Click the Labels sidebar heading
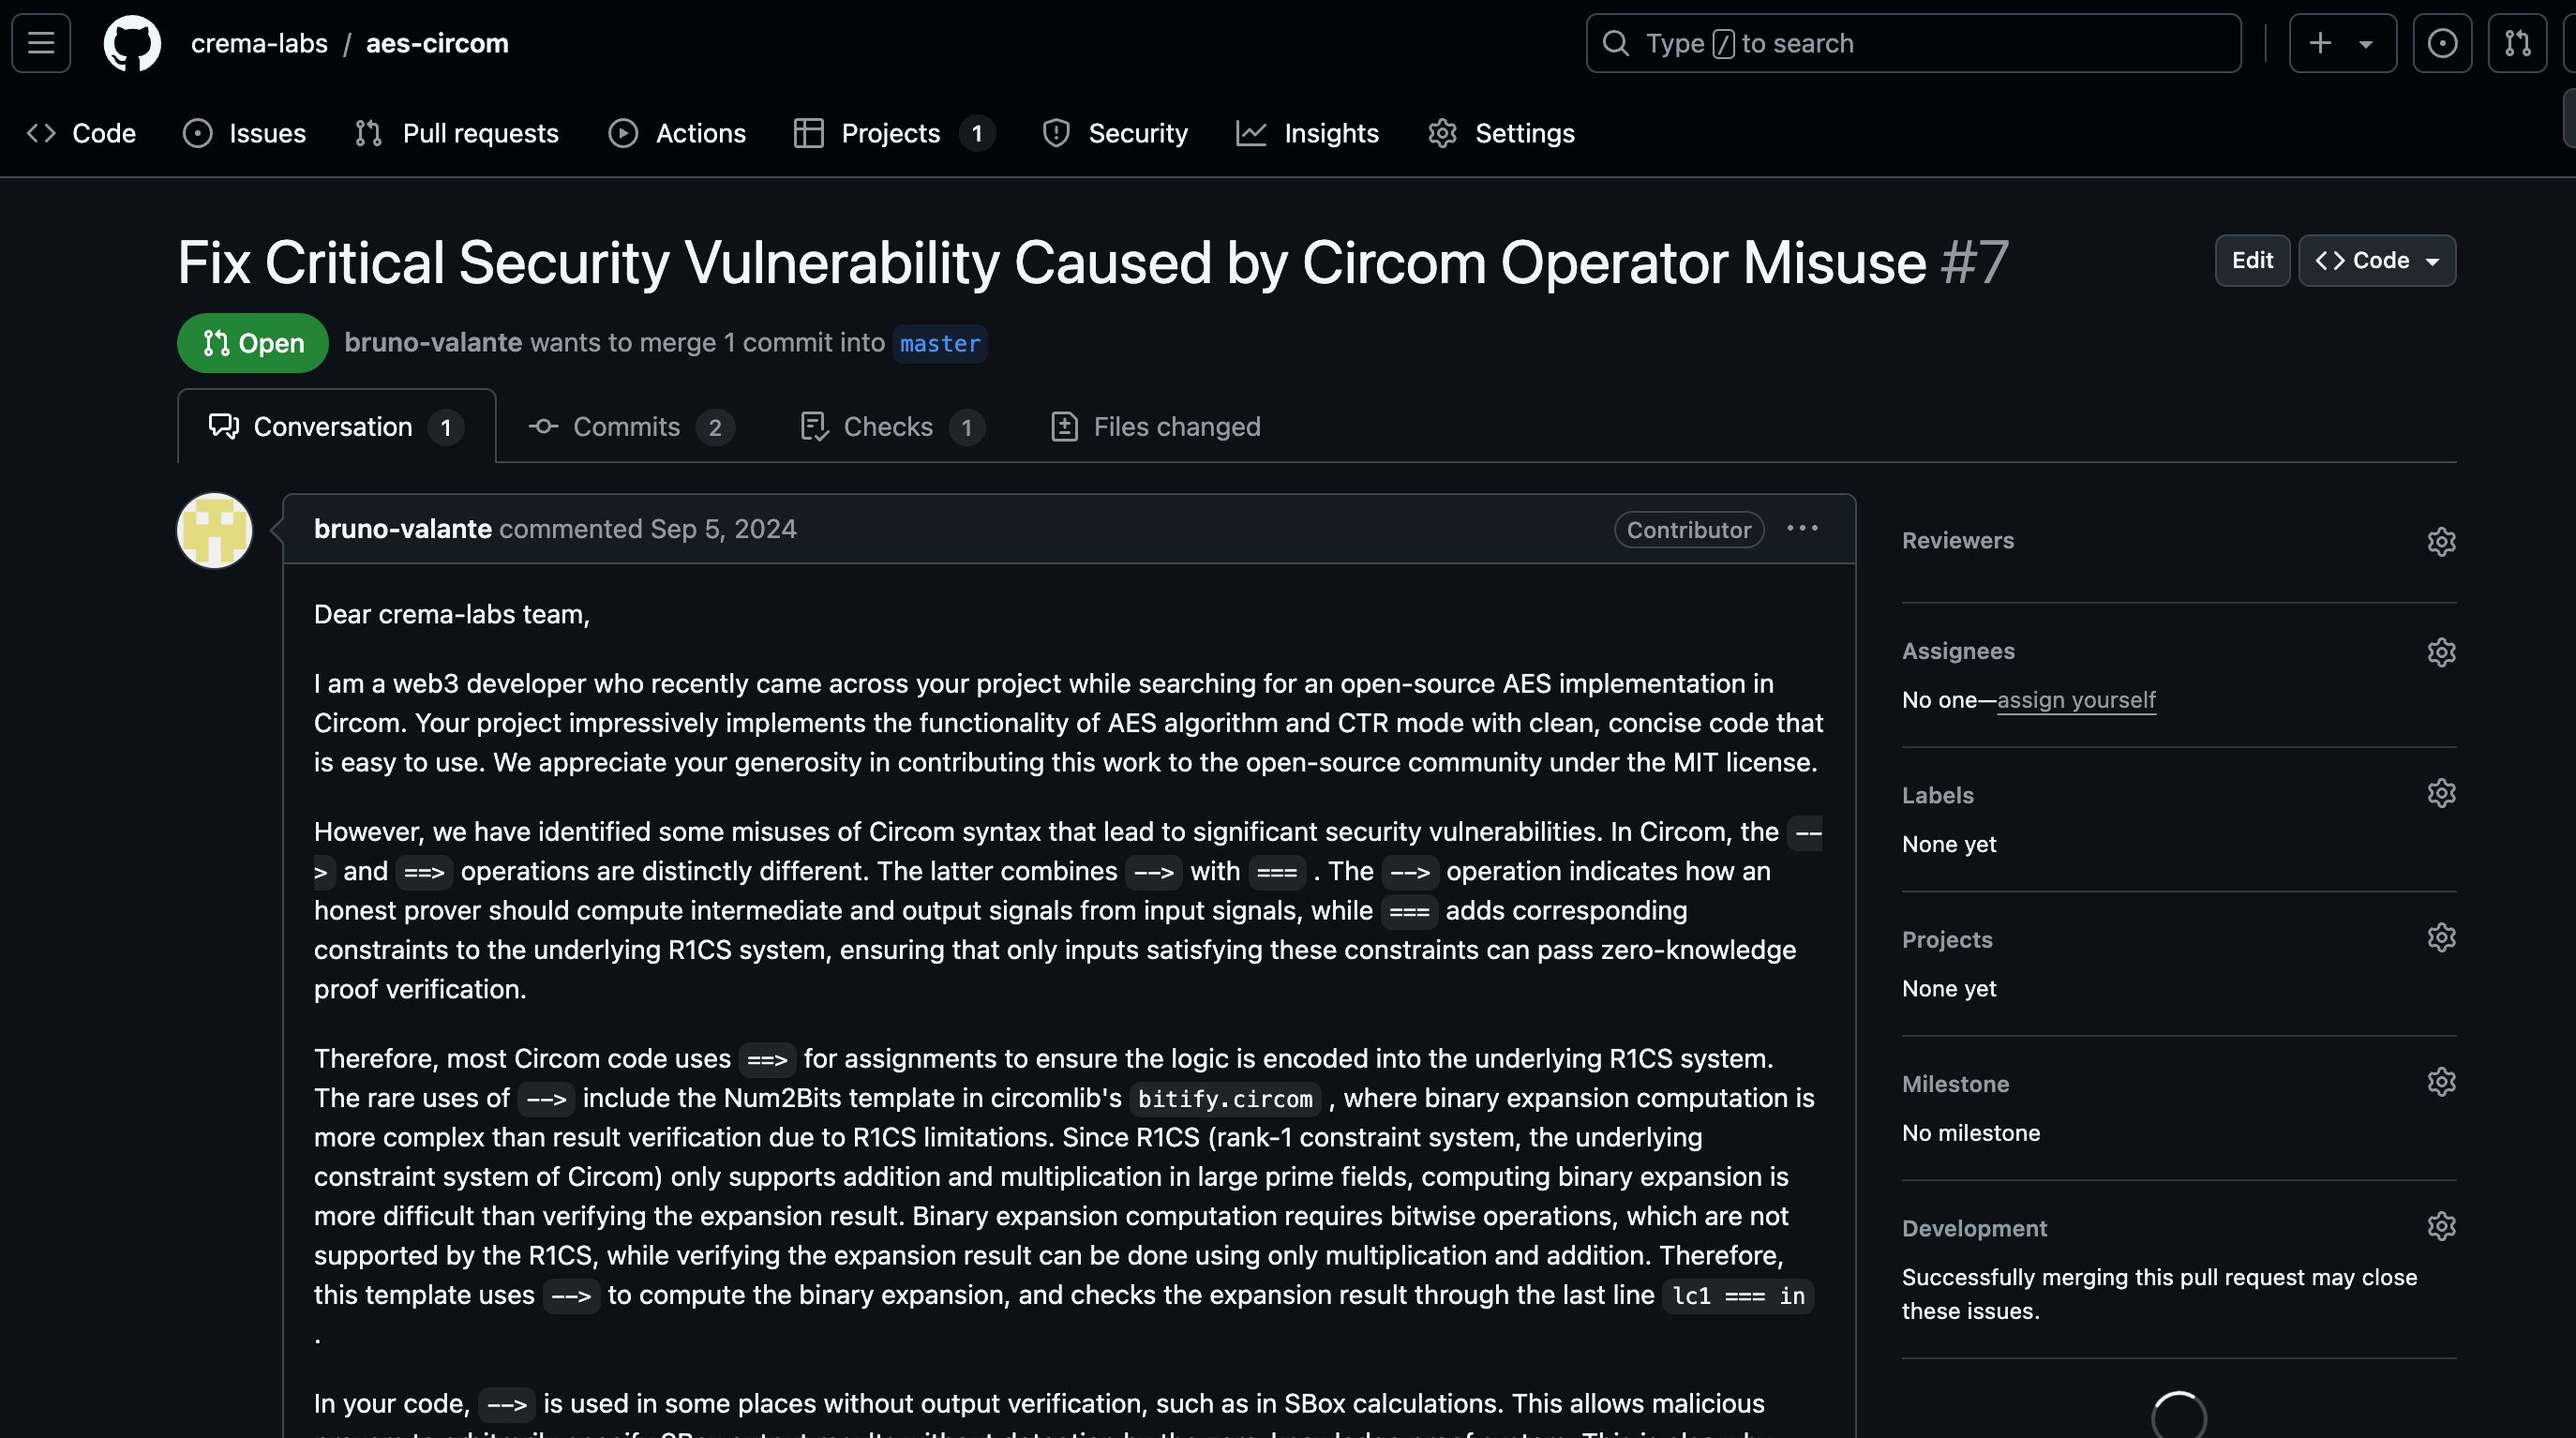 click(x=1937, y=795)
